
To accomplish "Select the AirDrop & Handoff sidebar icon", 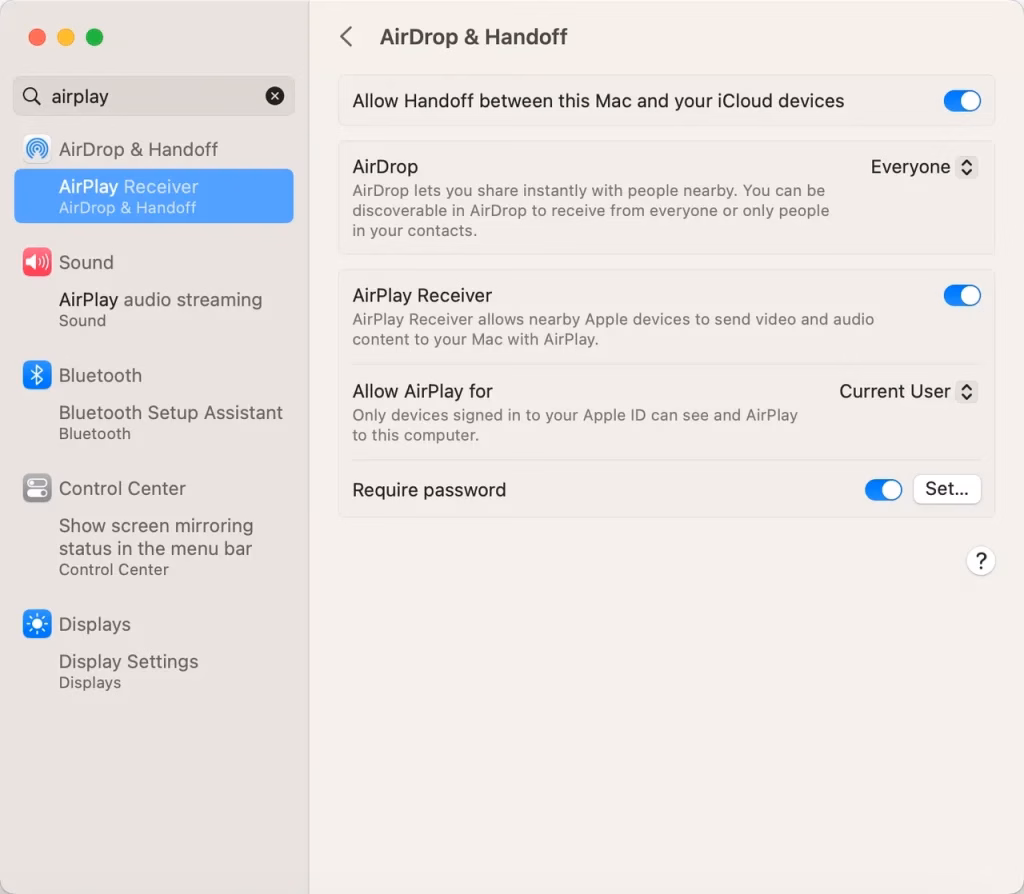I will pyautogui.click(x=34, y=149).
